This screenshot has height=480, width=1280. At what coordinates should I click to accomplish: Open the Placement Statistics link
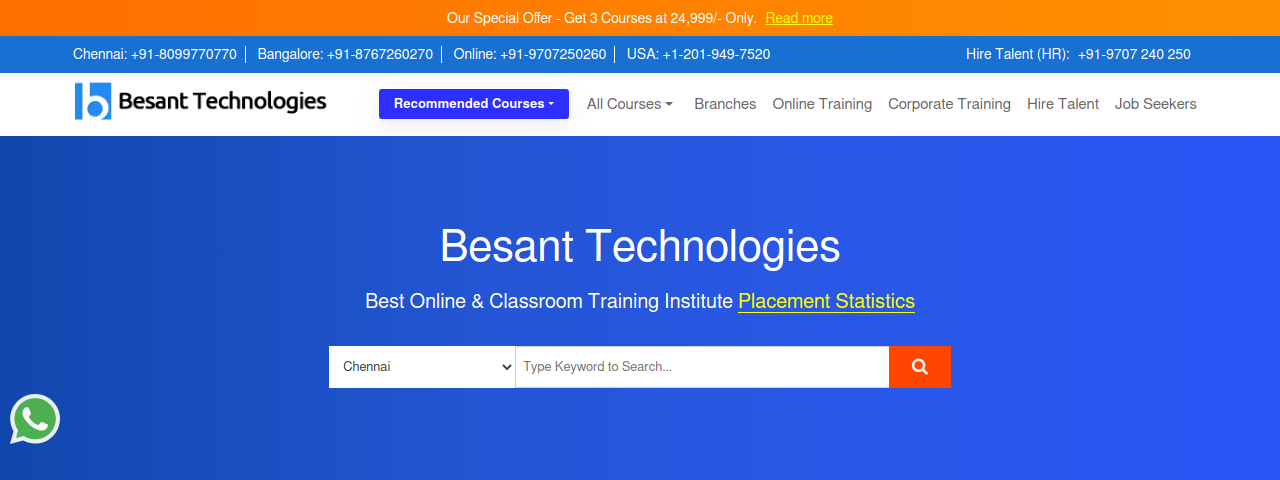pyautogui.click(x=826, y=301)
